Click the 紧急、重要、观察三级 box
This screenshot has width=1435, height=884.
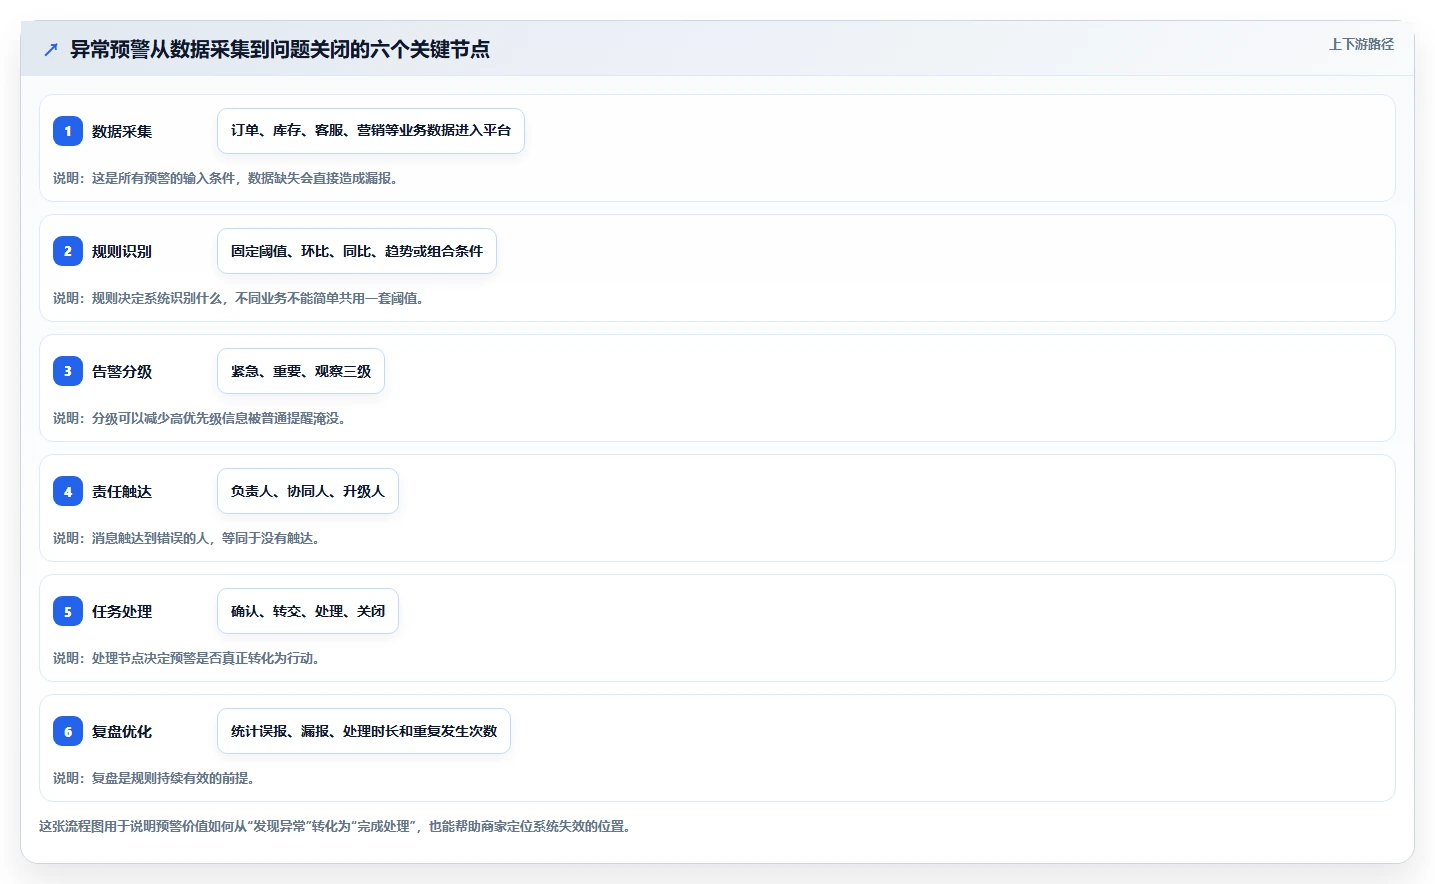point(301,371)
